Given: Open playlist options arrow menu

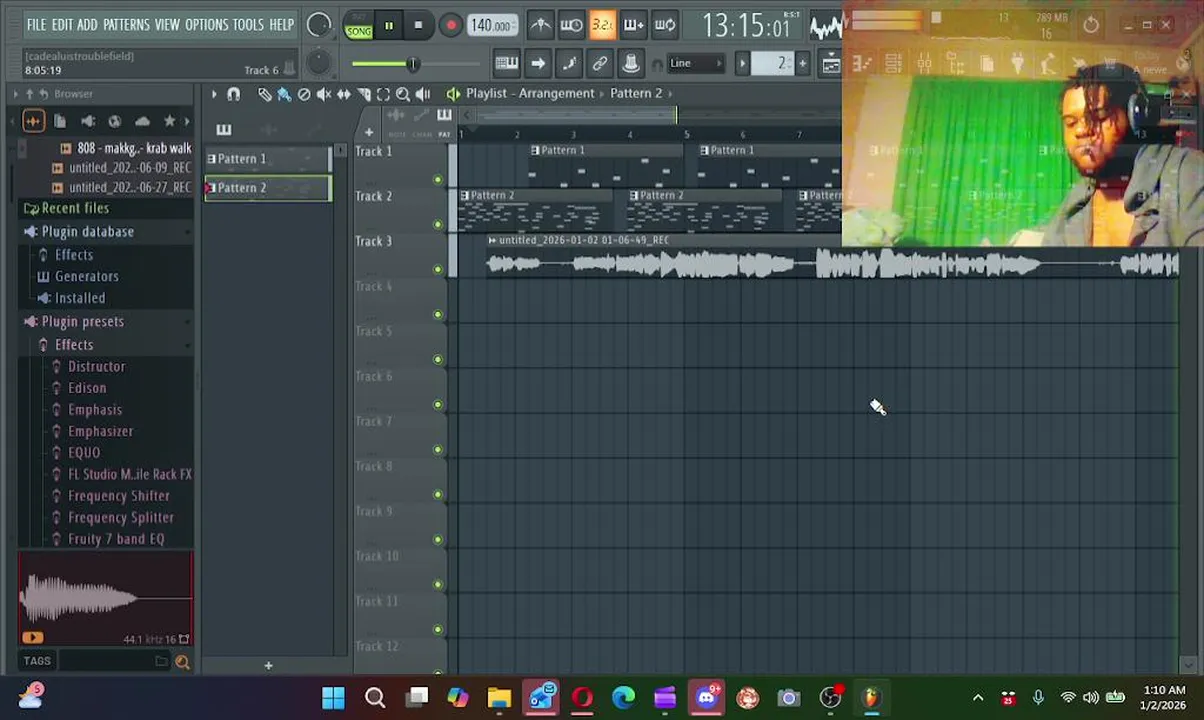Looking at the screenshot, I should click(213, 94).
